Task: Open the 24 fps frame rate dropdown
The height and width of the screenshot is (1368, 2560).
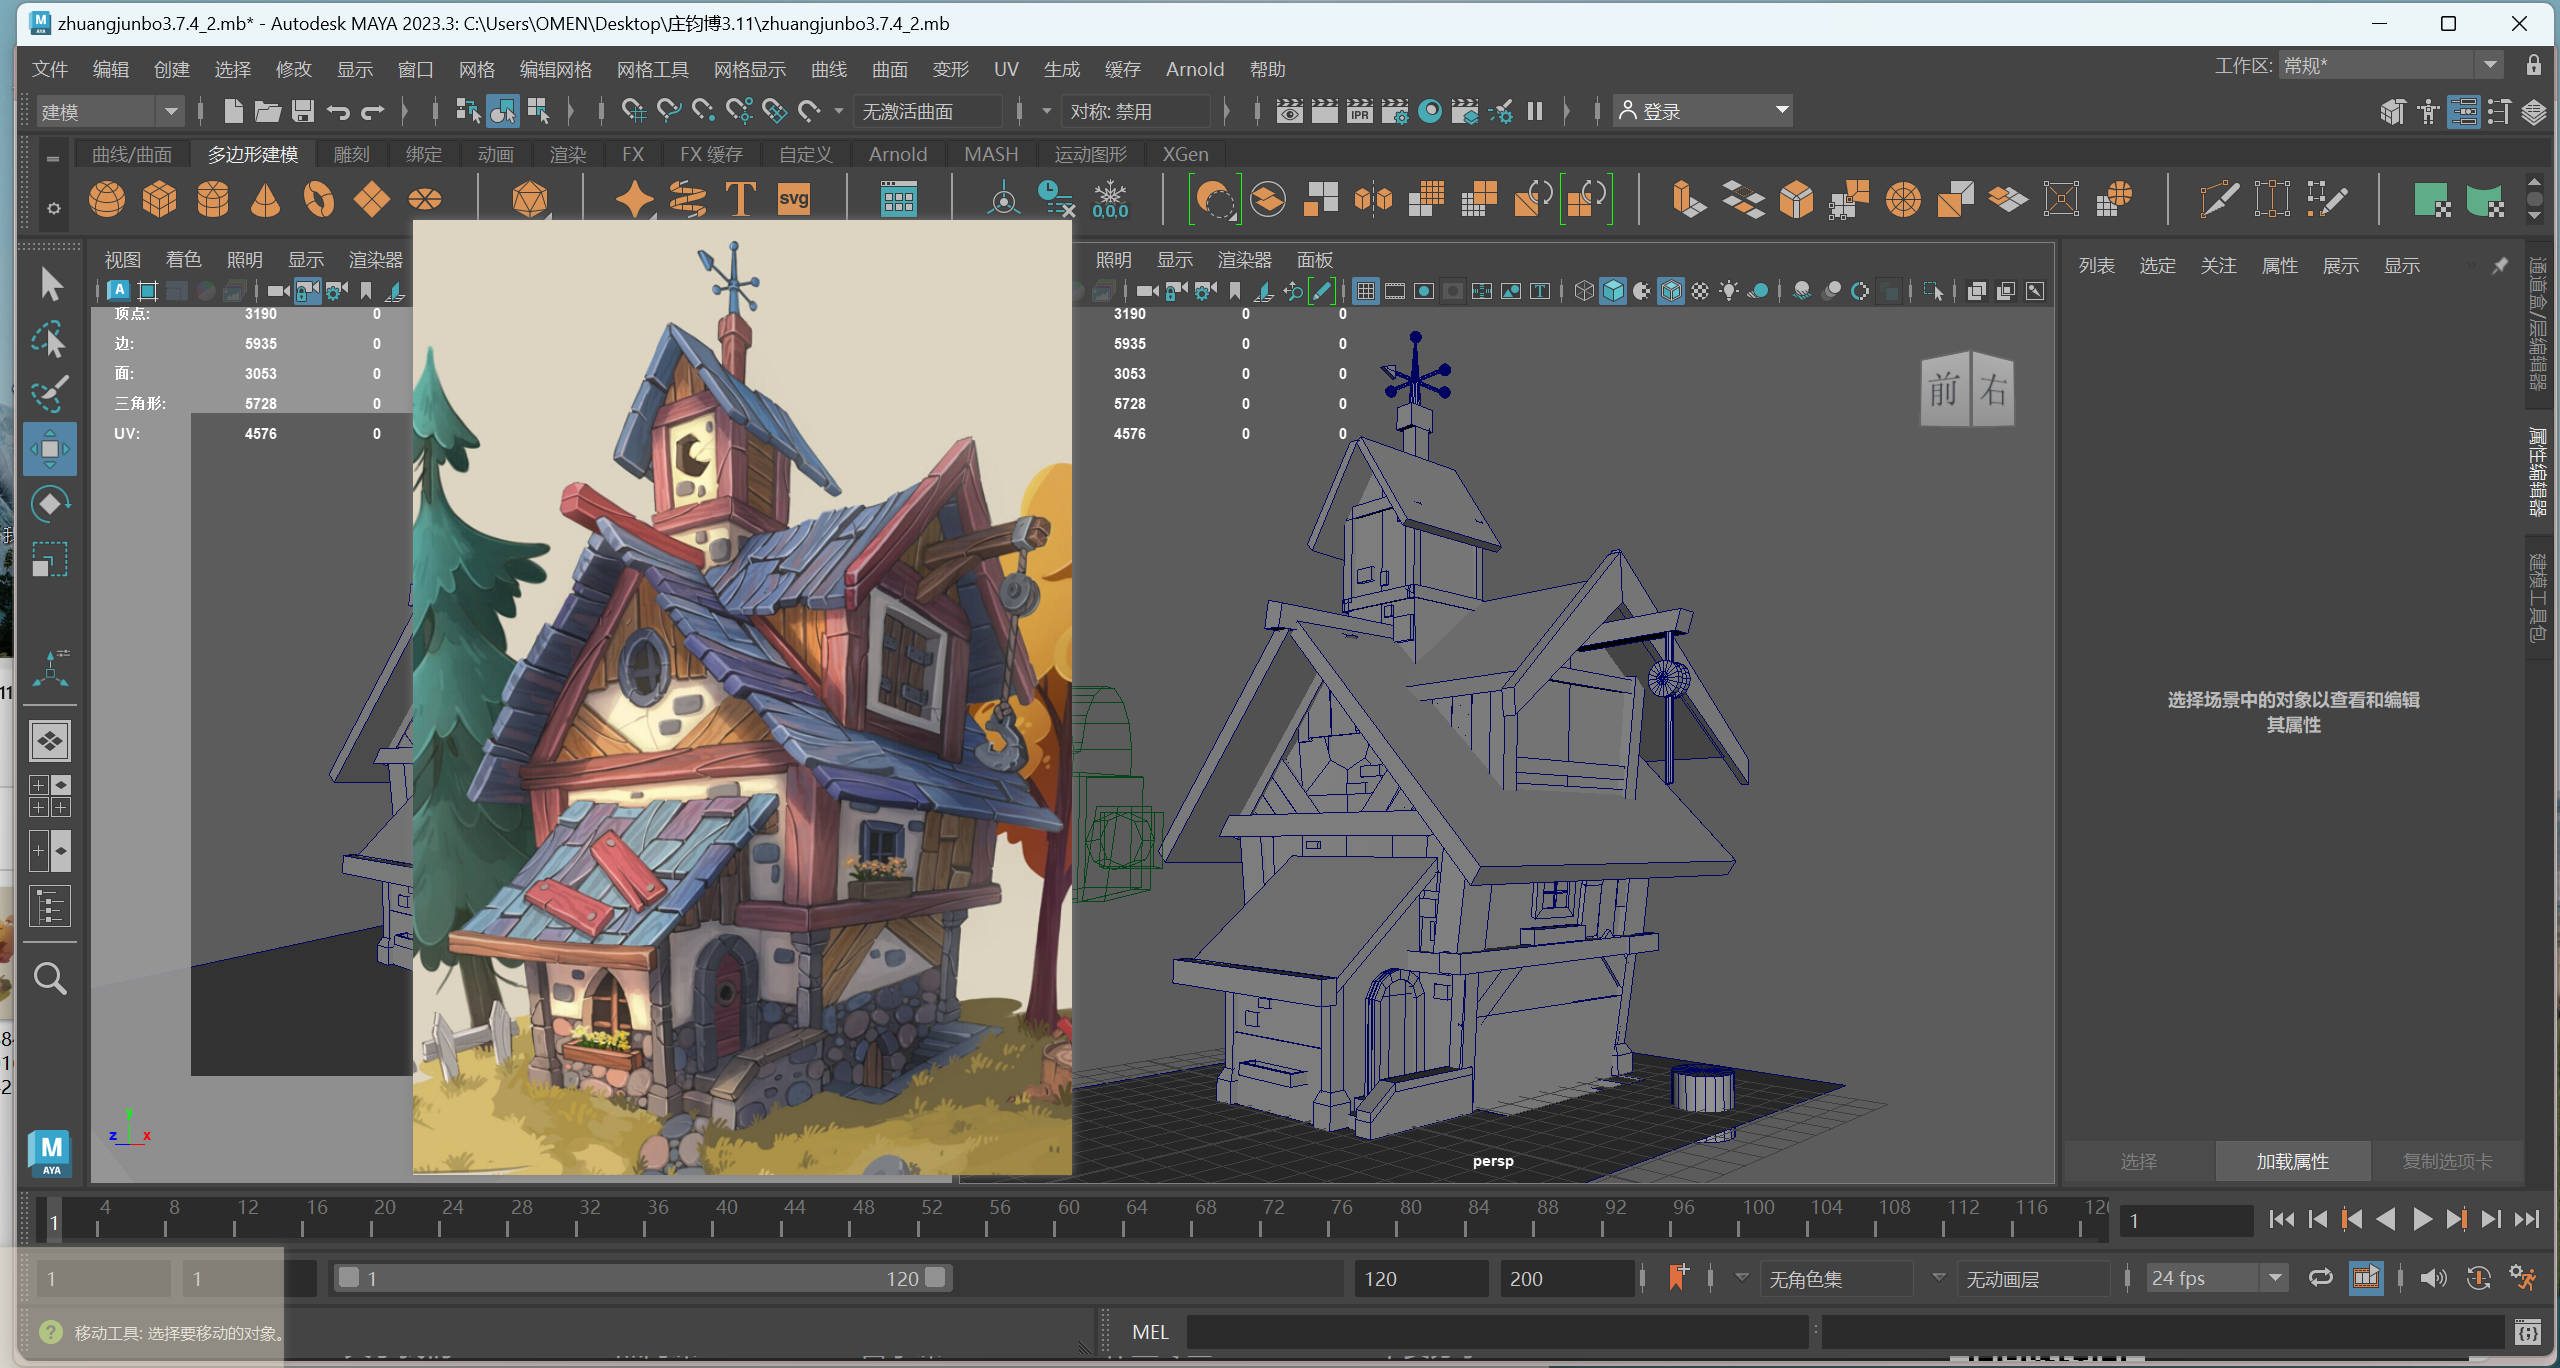Action: (2217, 1279)
